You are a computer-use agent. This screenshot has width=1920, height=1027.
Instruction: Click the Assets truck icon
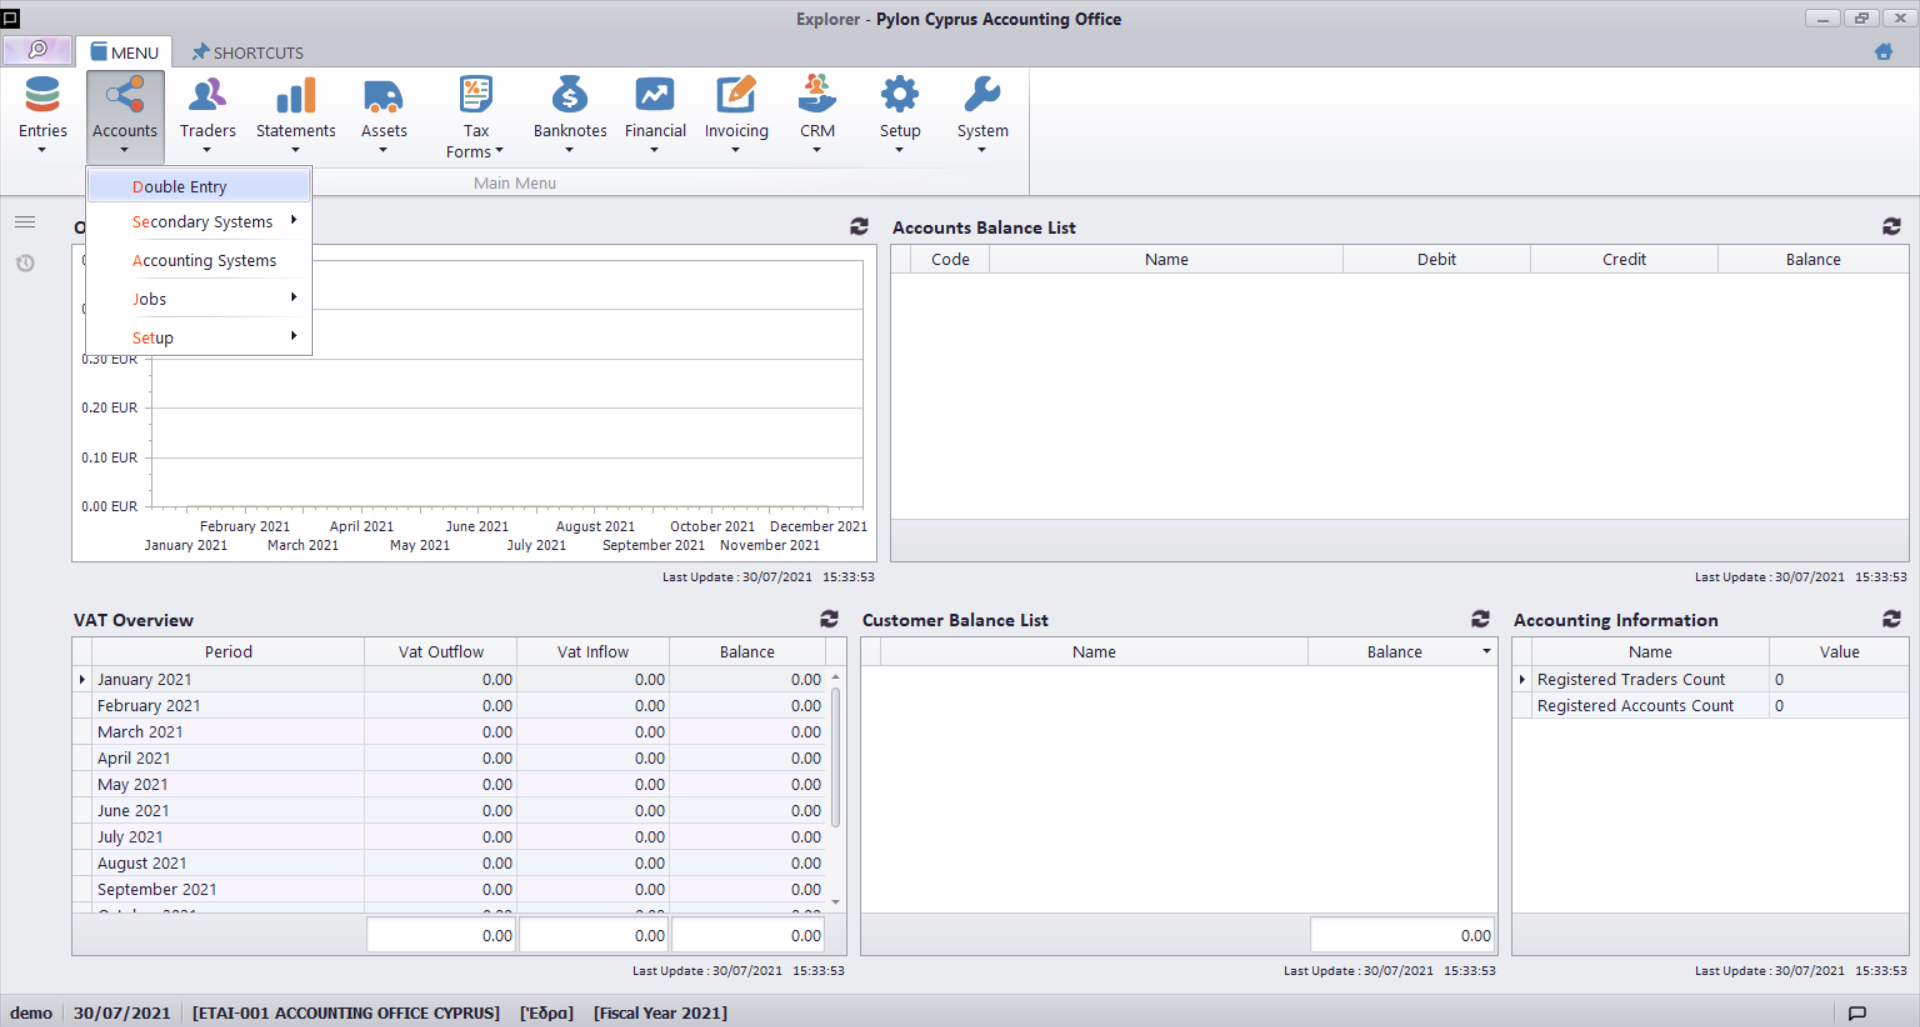[383, 96]
